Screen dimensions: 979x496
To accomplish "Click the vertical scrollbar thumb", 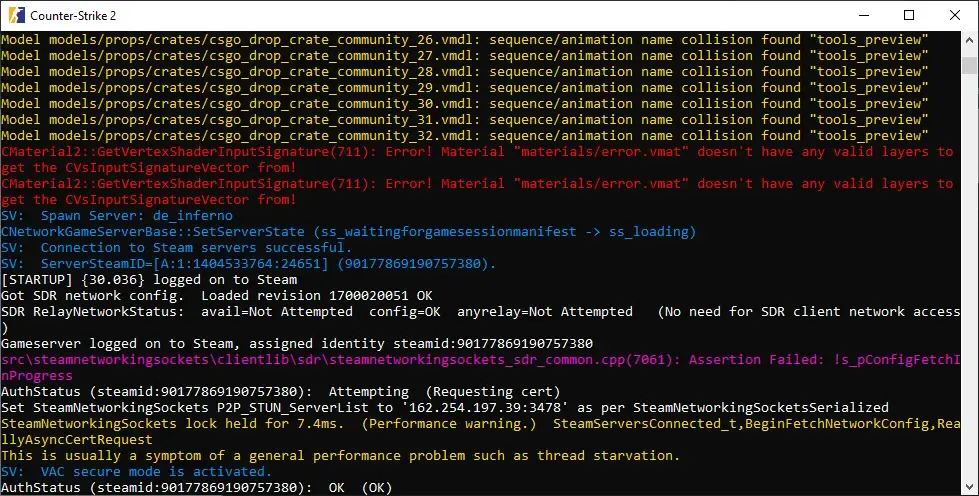I will [x=970, y=65].
